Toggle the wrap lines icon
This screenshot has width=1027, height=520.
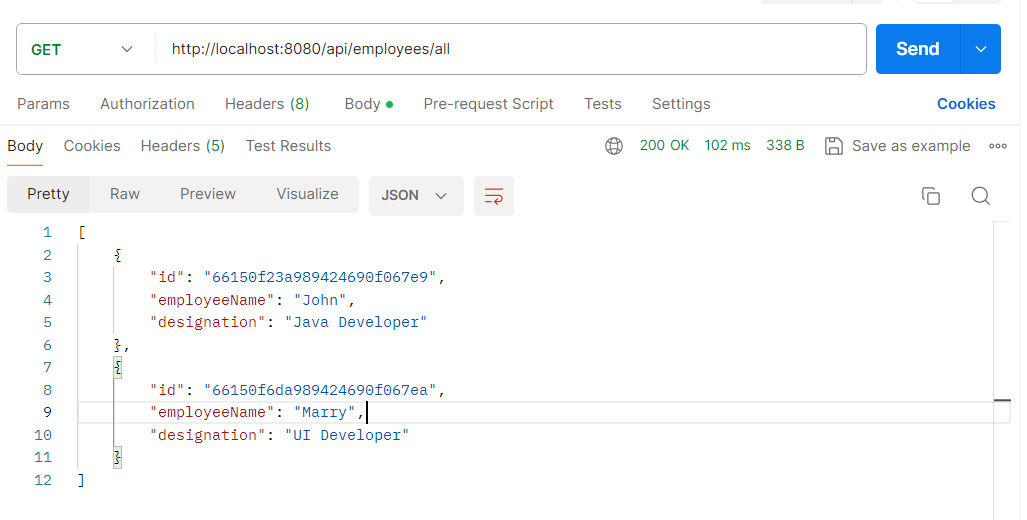click(494, 196)
